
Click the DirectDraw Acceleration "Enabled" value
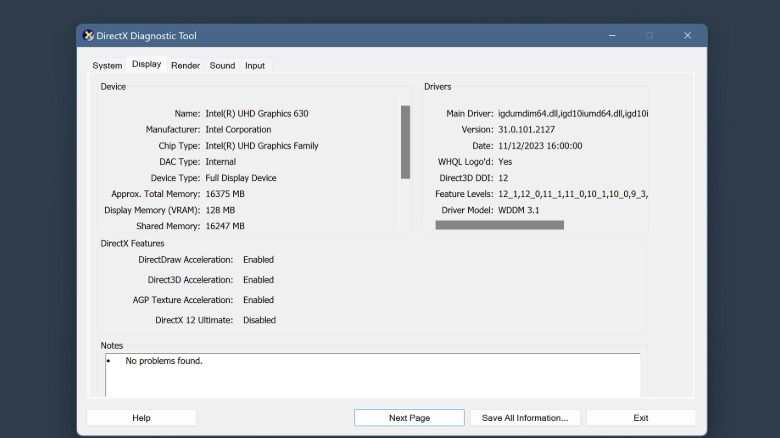(258, 259)
